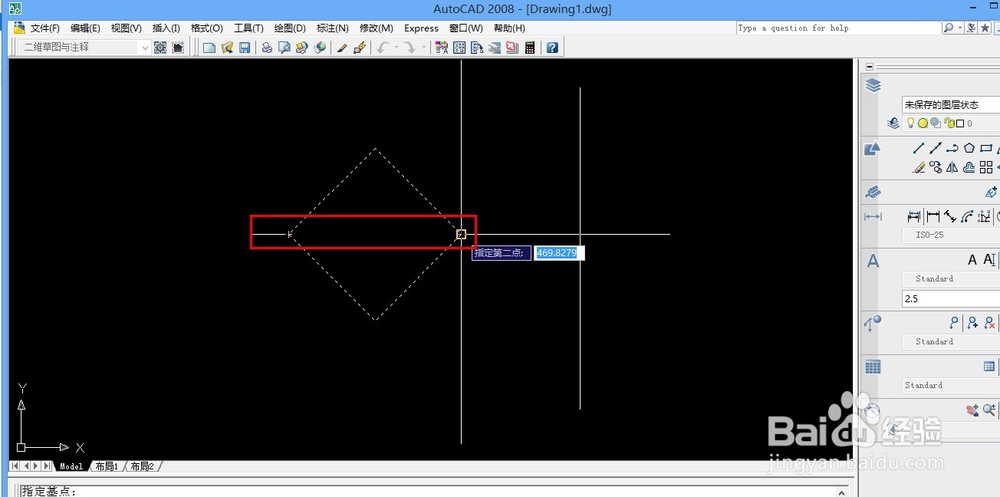Open the 修改(M) menu
The image size is (1000, 497).
pyautogui.click(x=376, y=28)
